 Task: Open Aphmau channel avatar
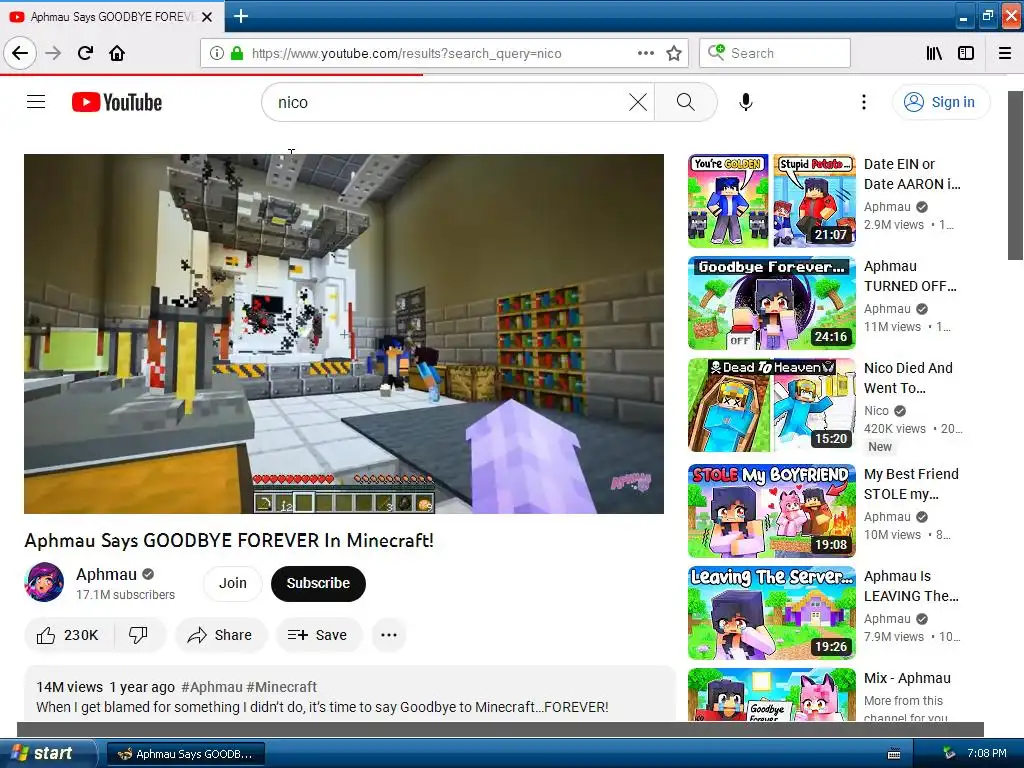44,582
